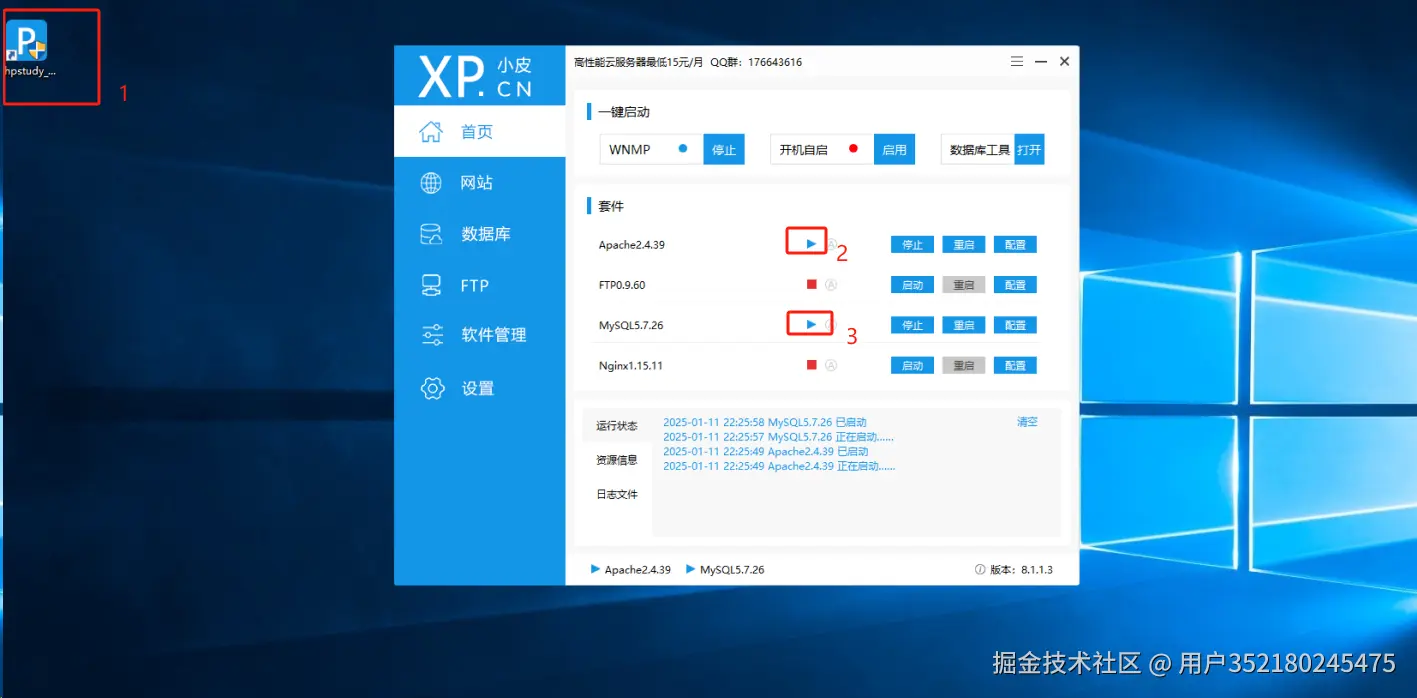The width and height of the screenshot is (1417, 698).
Task: Stop Apache2.4.39 using its 停止 button
Action: (912, 244)
